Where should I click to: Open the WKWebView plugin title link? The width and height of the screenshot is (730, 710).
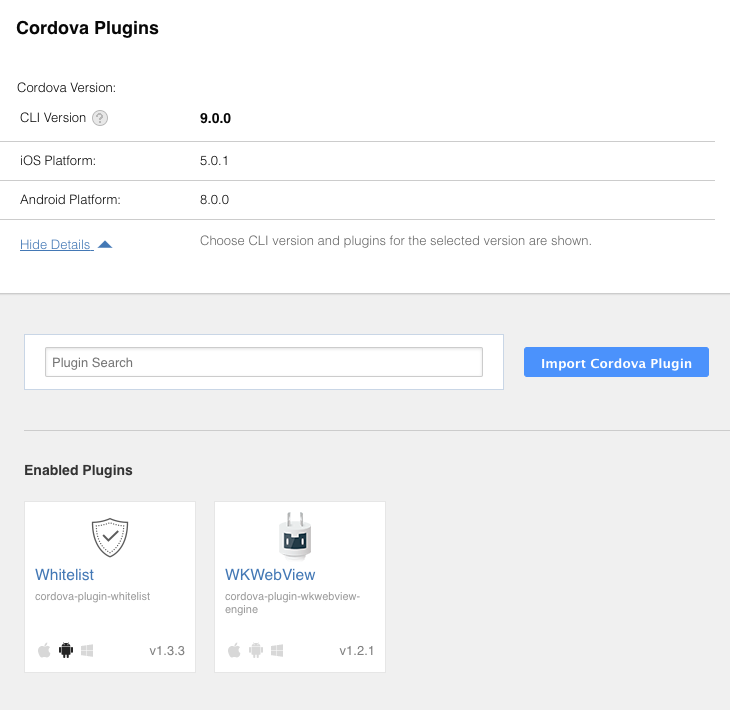[270, 575]
